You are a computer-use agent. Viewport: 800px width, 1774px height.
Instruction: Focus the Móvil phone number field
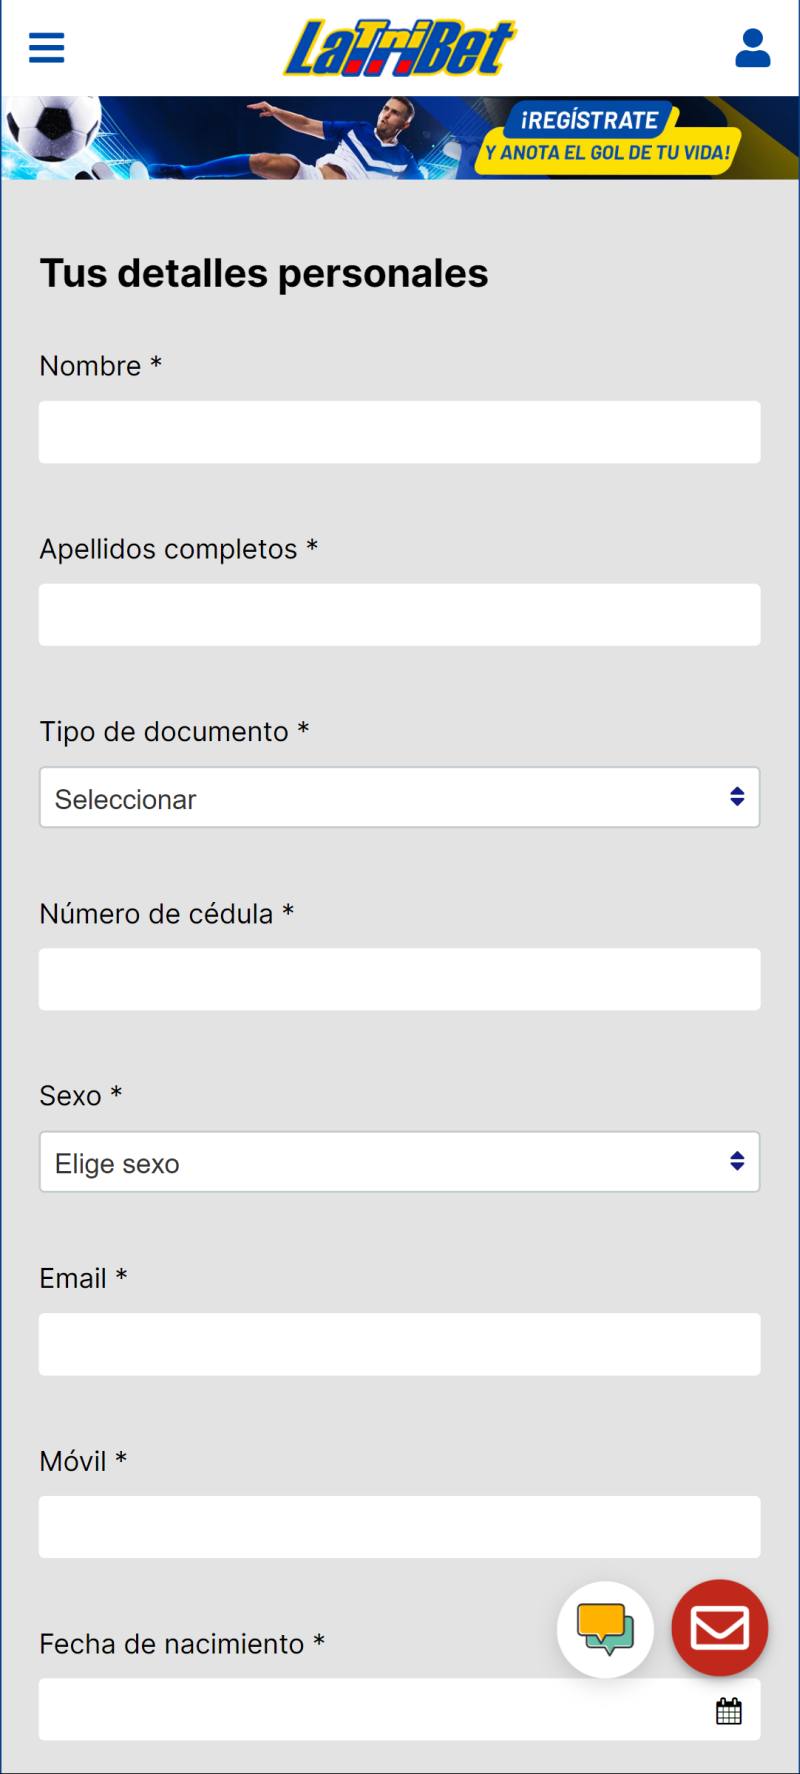click(x=400, y=1527)
